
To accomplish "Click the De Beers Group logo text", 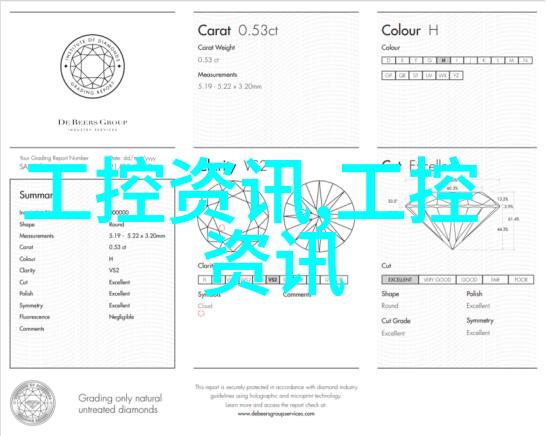I will [93, 122].
